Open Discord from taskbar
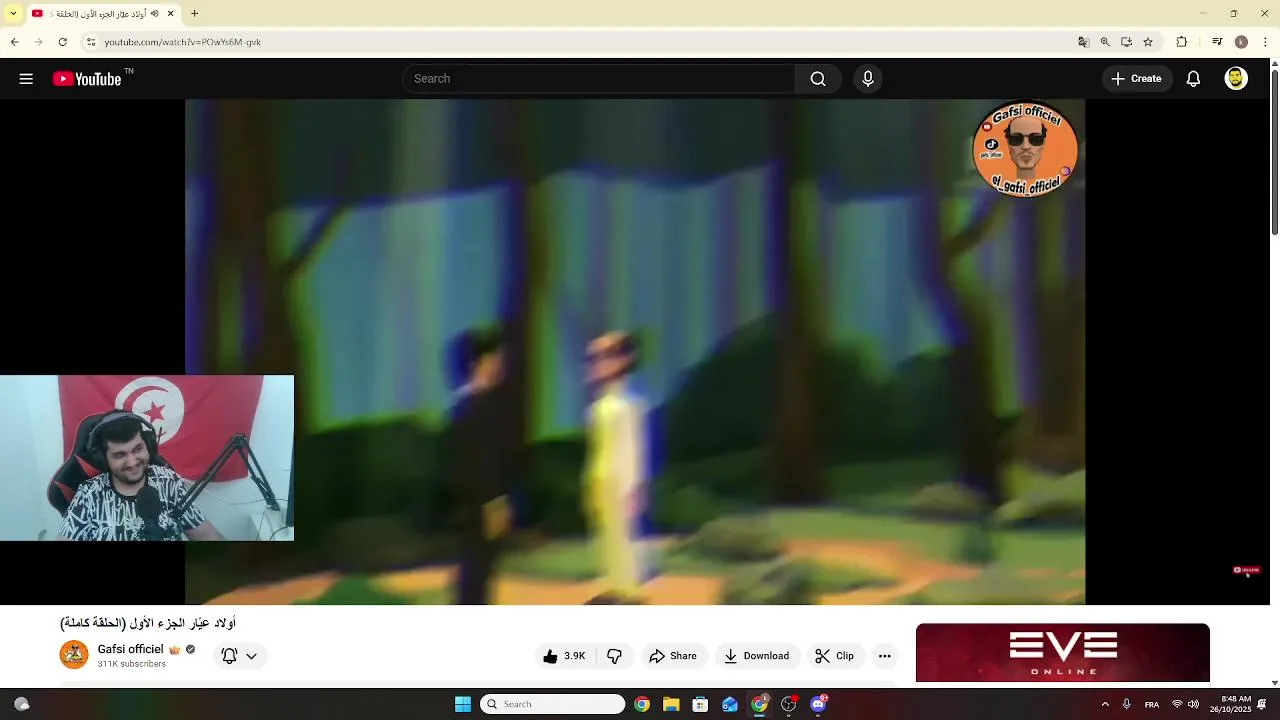The width and height of the screenshot is (1280, 720). [818, 704]
